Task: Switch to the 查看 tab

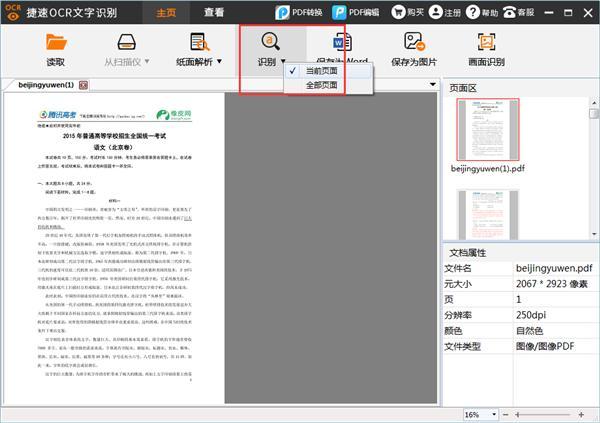Action: [214, 13]
